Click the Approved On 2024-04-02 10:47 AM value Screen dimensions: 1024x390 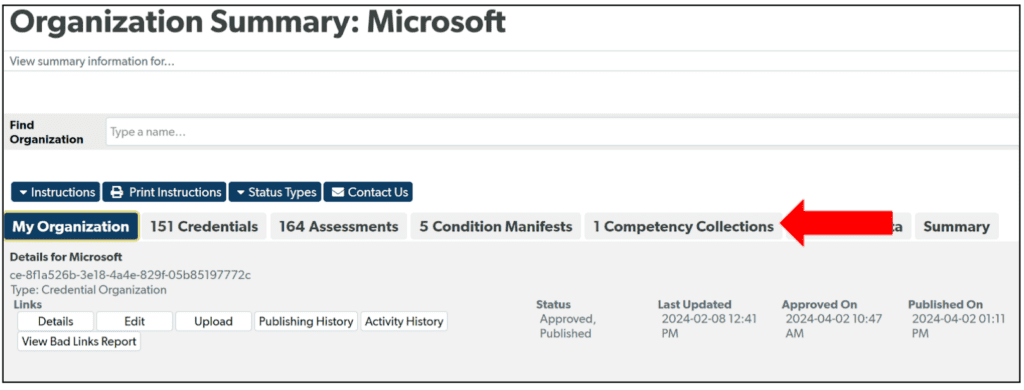(834, 327)
